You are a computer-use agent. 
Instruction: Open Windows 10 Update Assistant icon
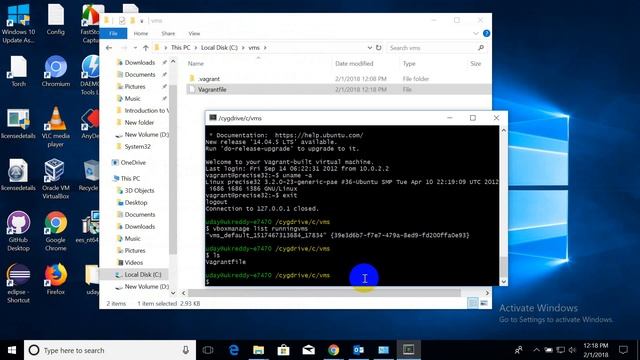click(18, 24)
